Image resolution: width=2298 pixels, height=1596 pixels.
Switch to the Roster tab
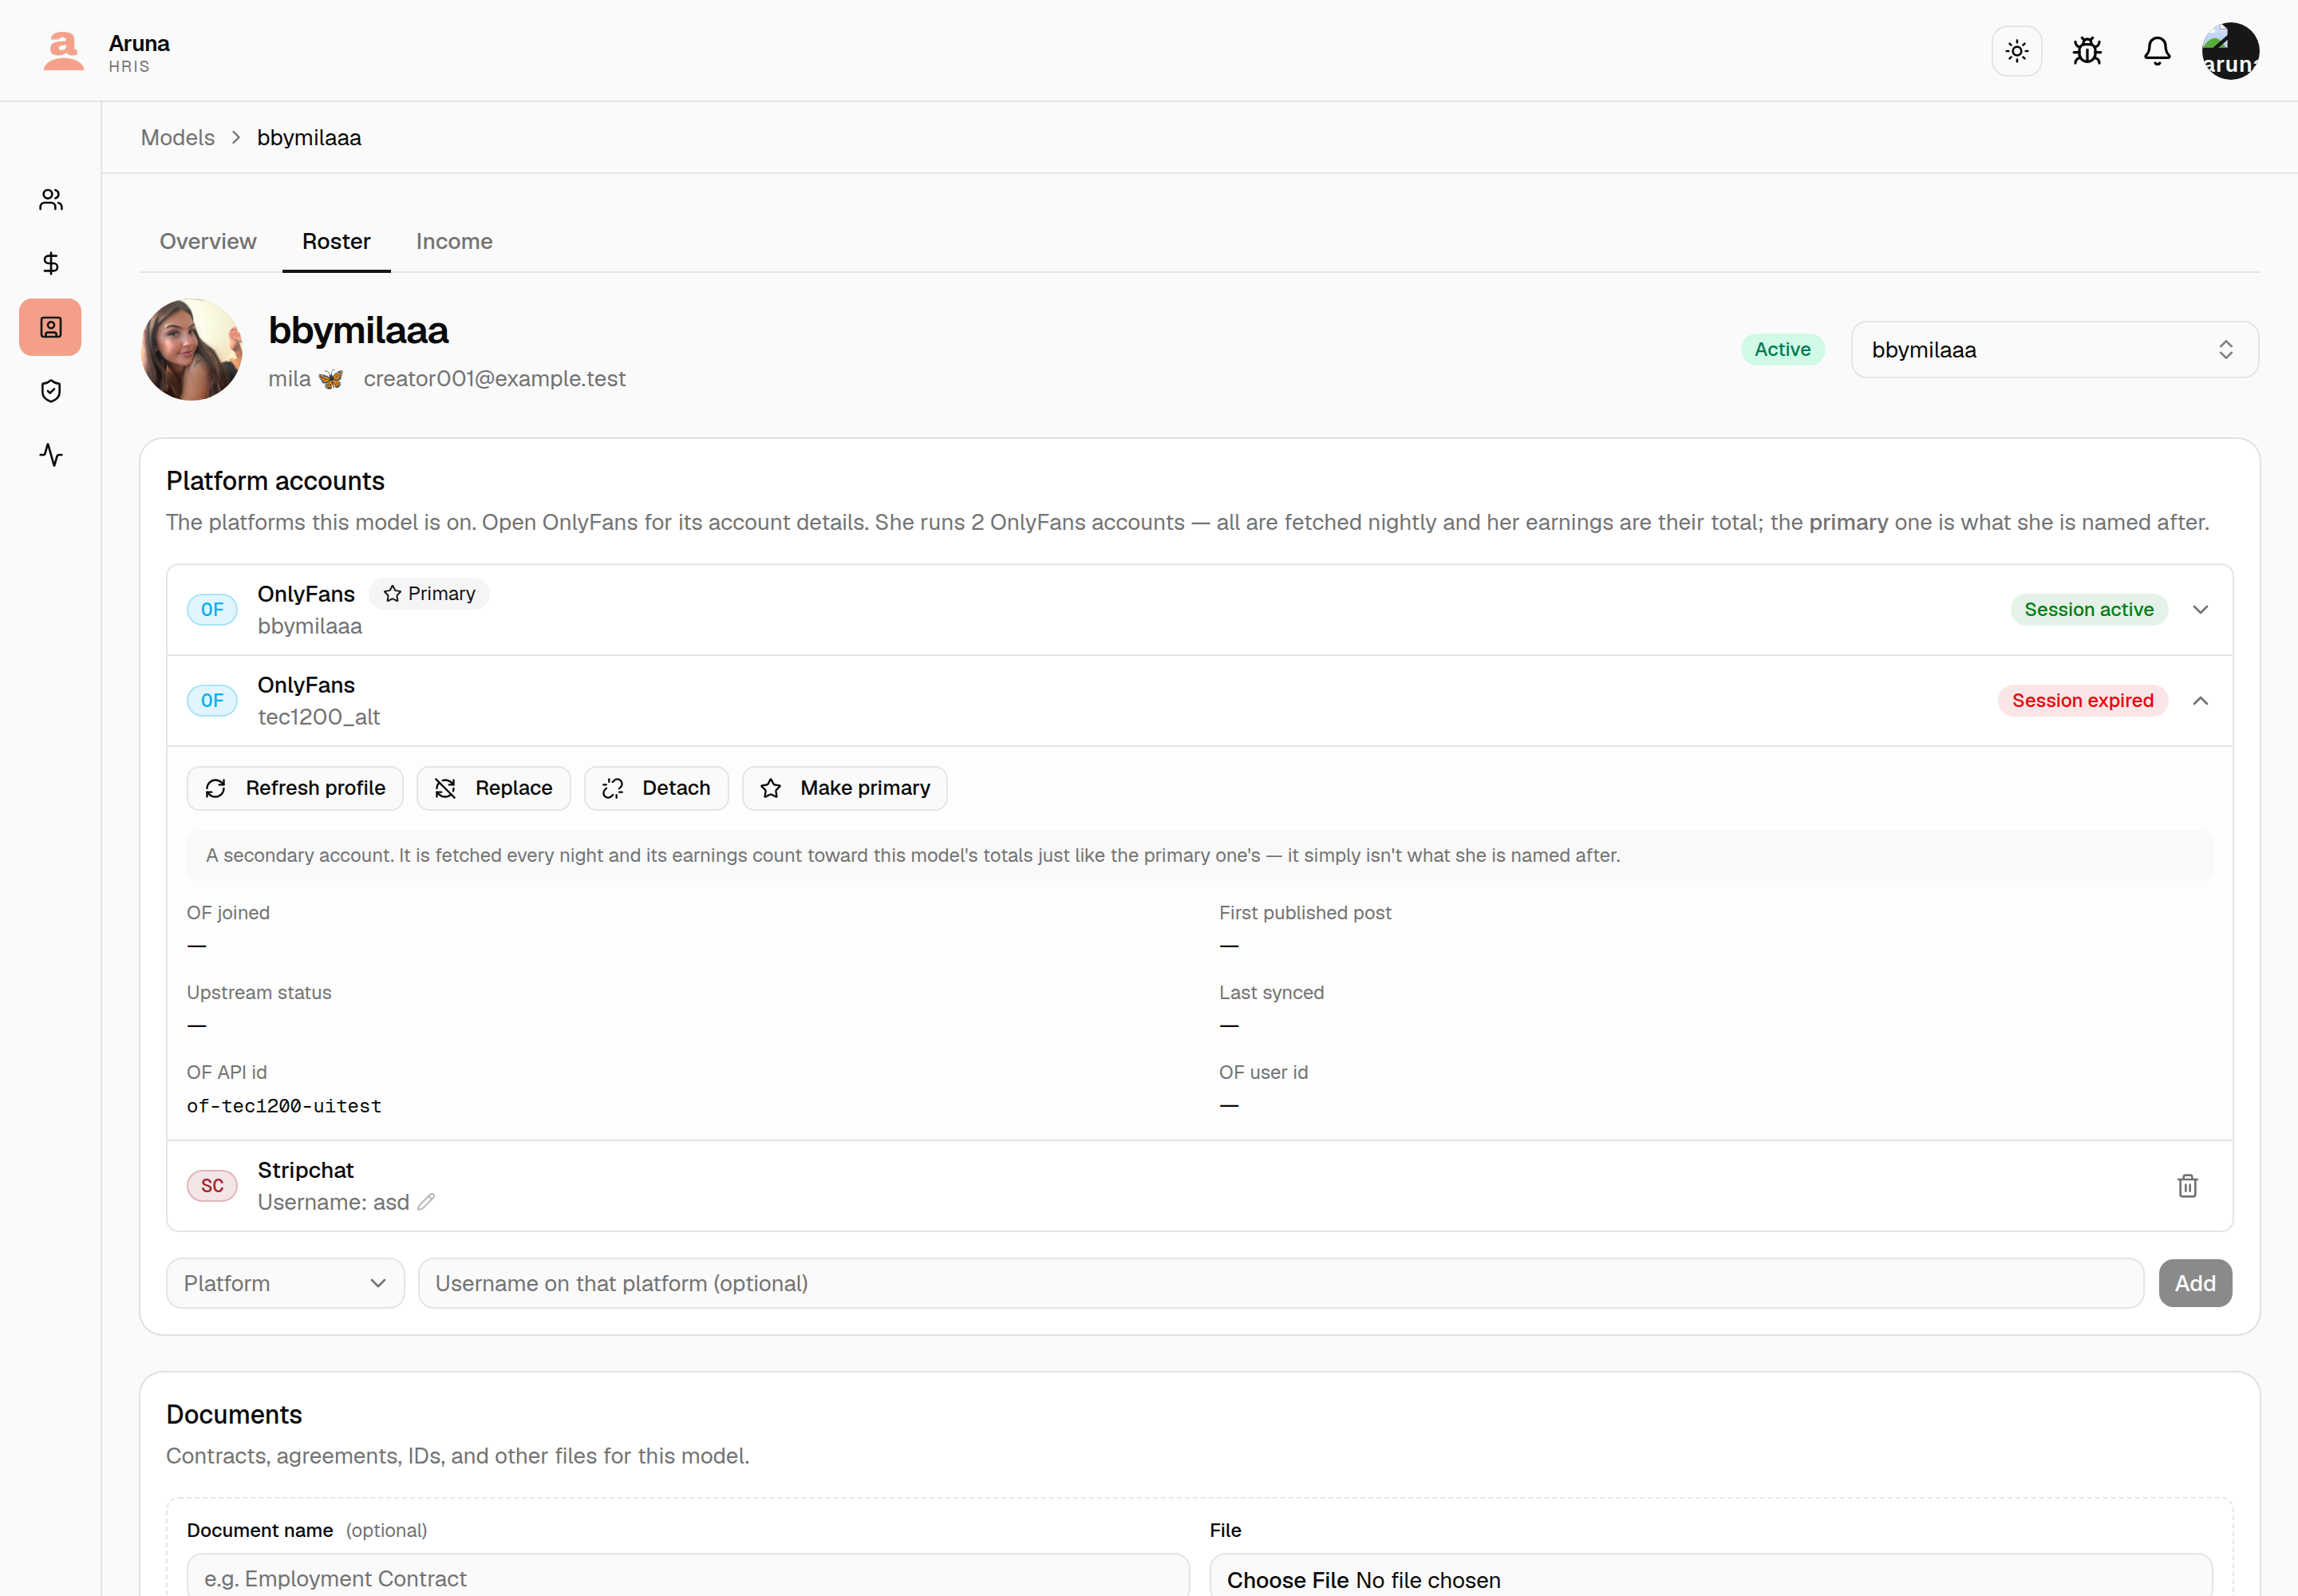click(x=336, y=242)
